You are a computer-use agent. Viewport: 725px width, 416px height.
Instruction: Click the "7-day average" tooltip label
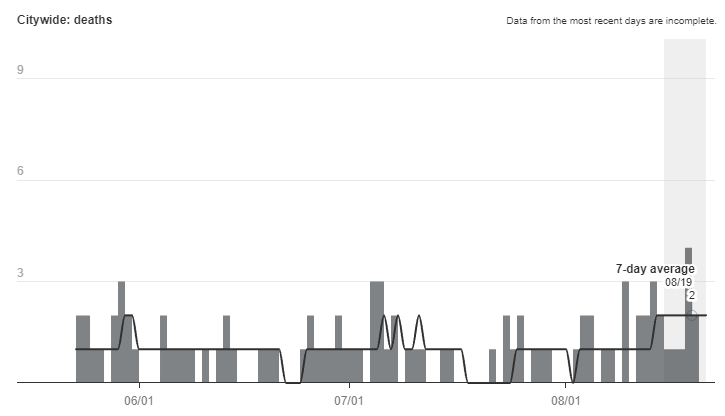654,269
